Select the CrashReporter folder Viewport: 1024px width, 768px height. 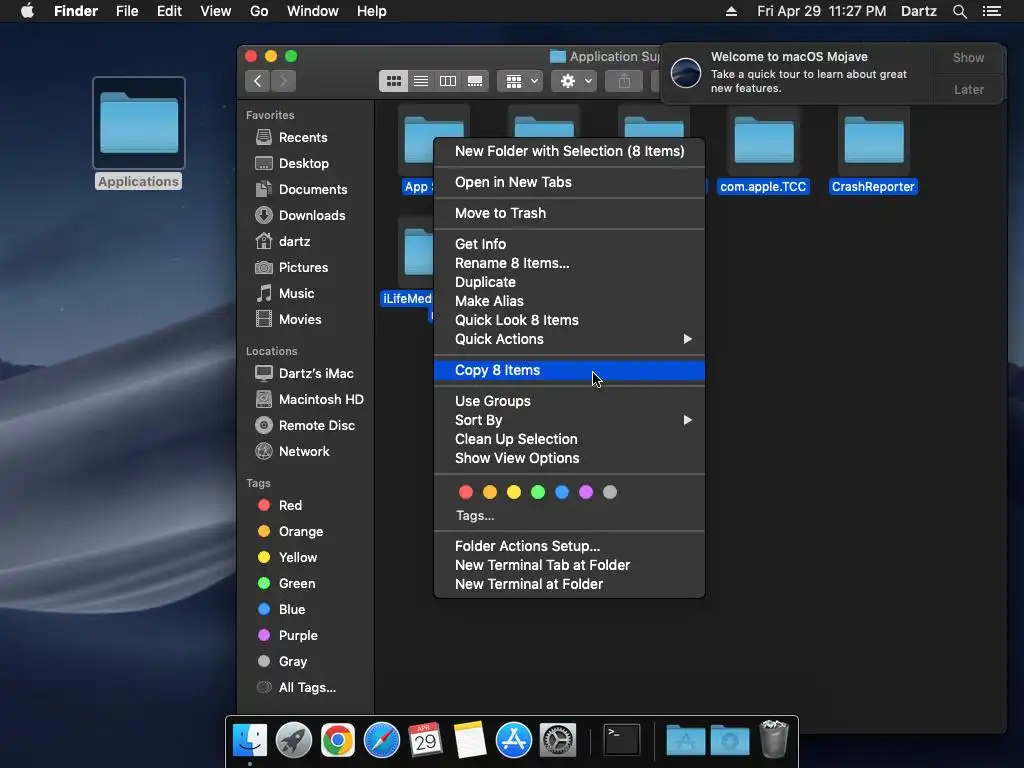point(873,152)
